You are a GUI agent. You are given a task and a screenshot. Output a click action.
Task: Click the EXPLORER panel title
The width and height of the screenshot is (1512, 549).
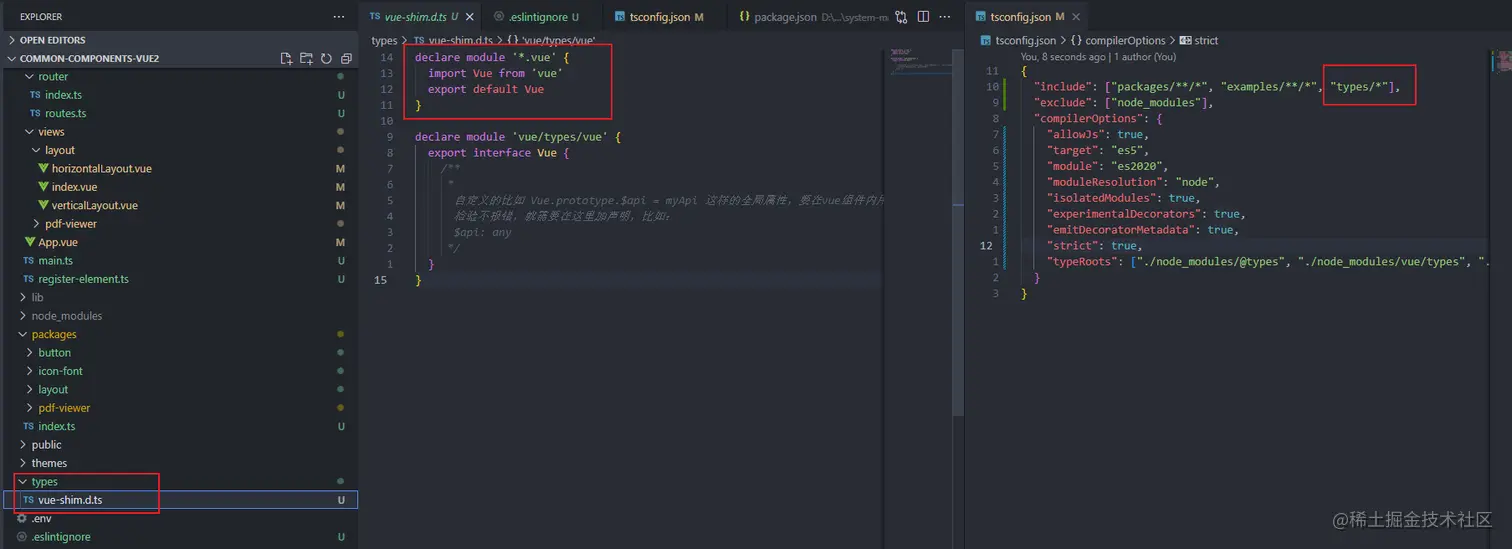click(x=41, y=17)
